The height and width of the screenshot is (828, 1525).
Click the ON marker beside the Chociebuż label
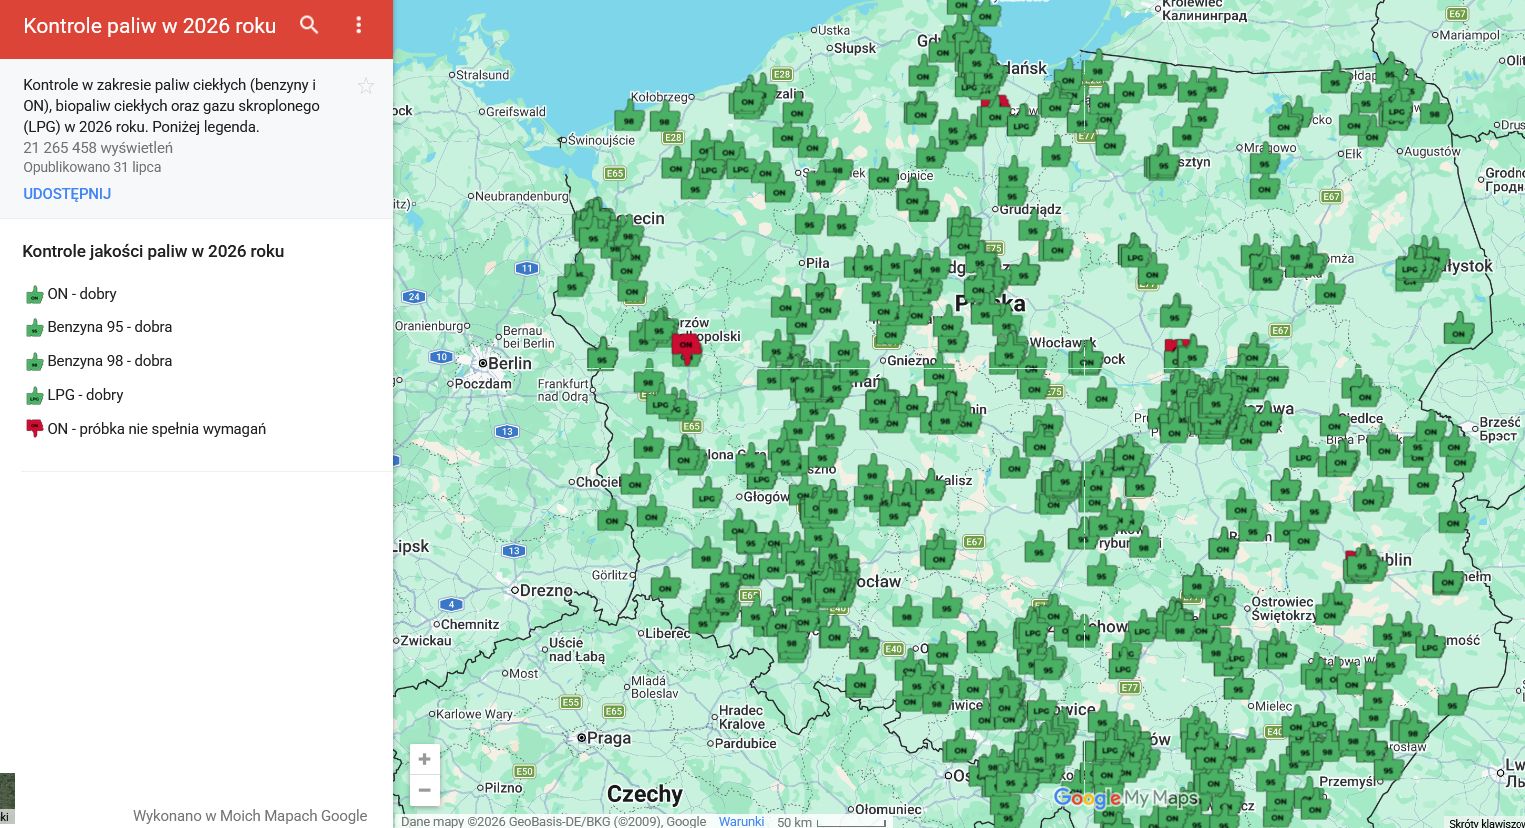coord(635,480)
